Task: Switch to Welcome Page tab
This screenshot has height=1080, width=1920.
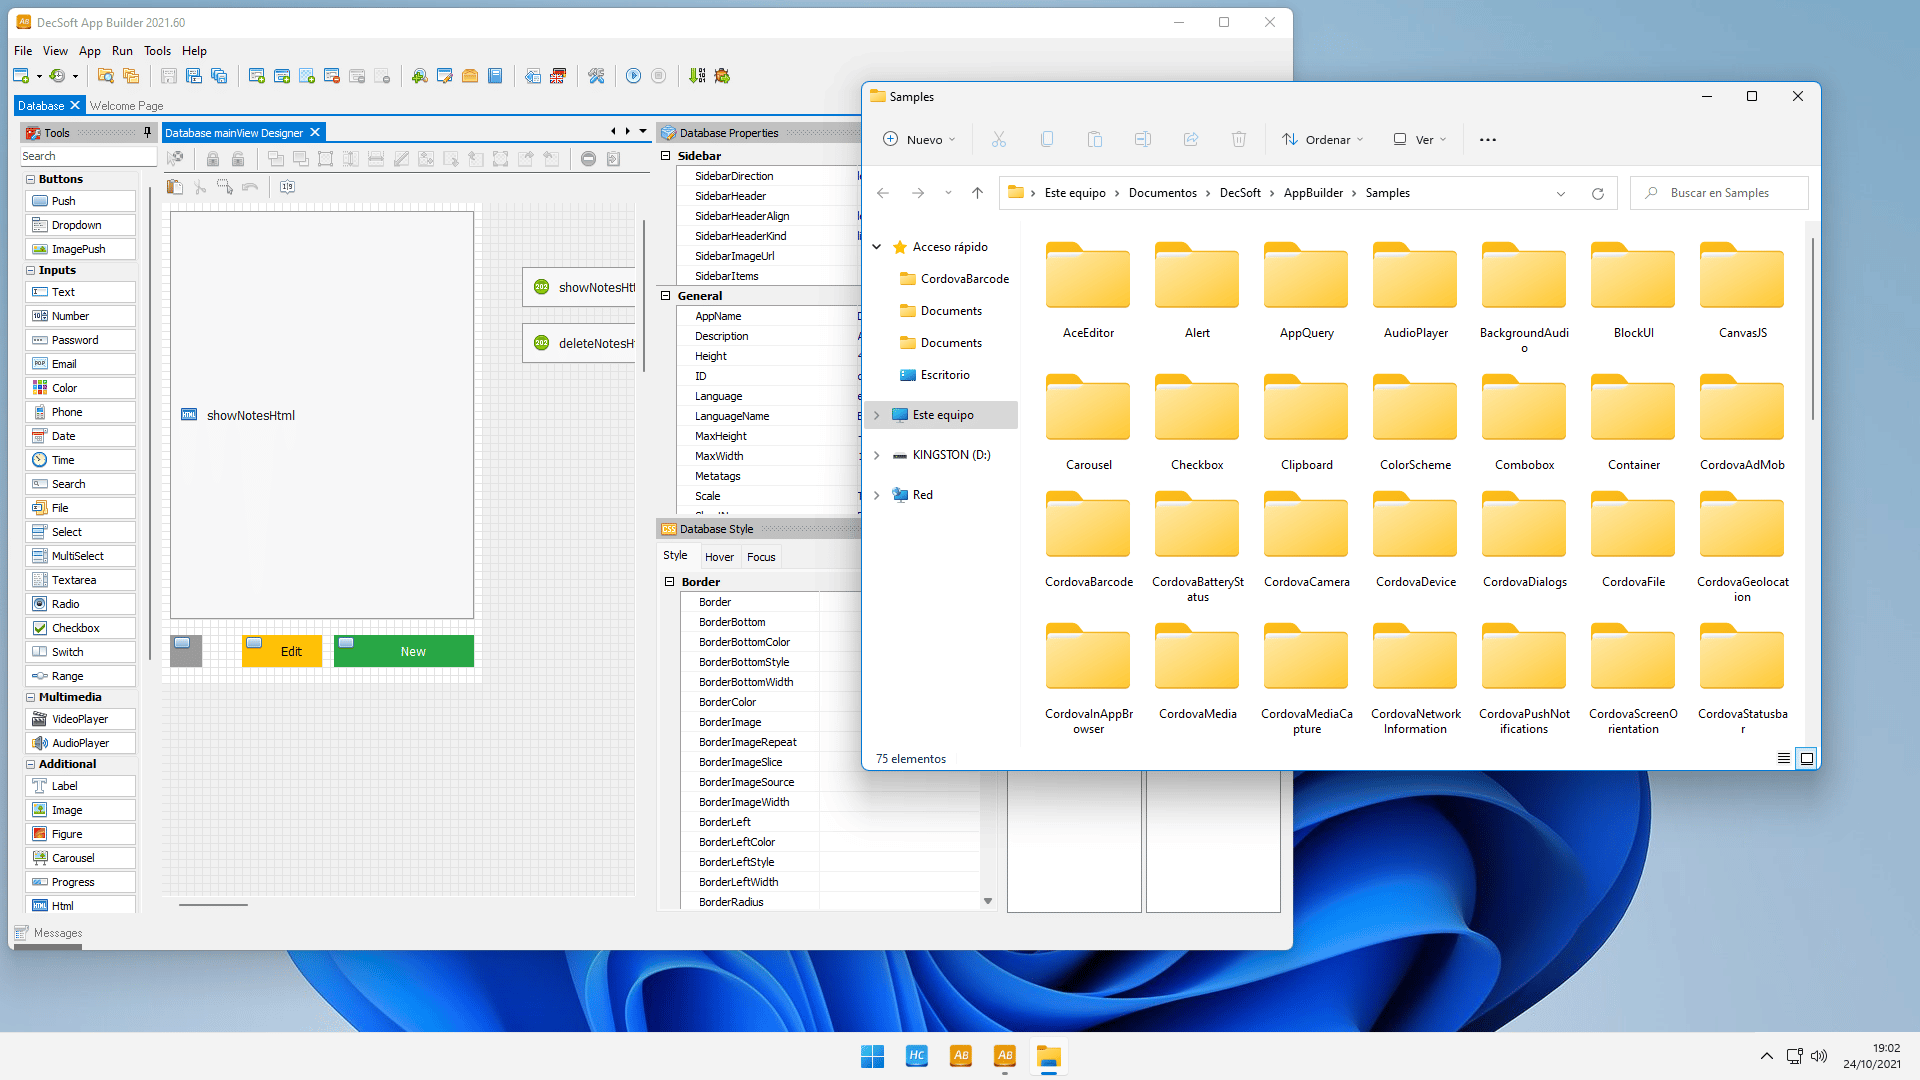Action: [127, 104]
